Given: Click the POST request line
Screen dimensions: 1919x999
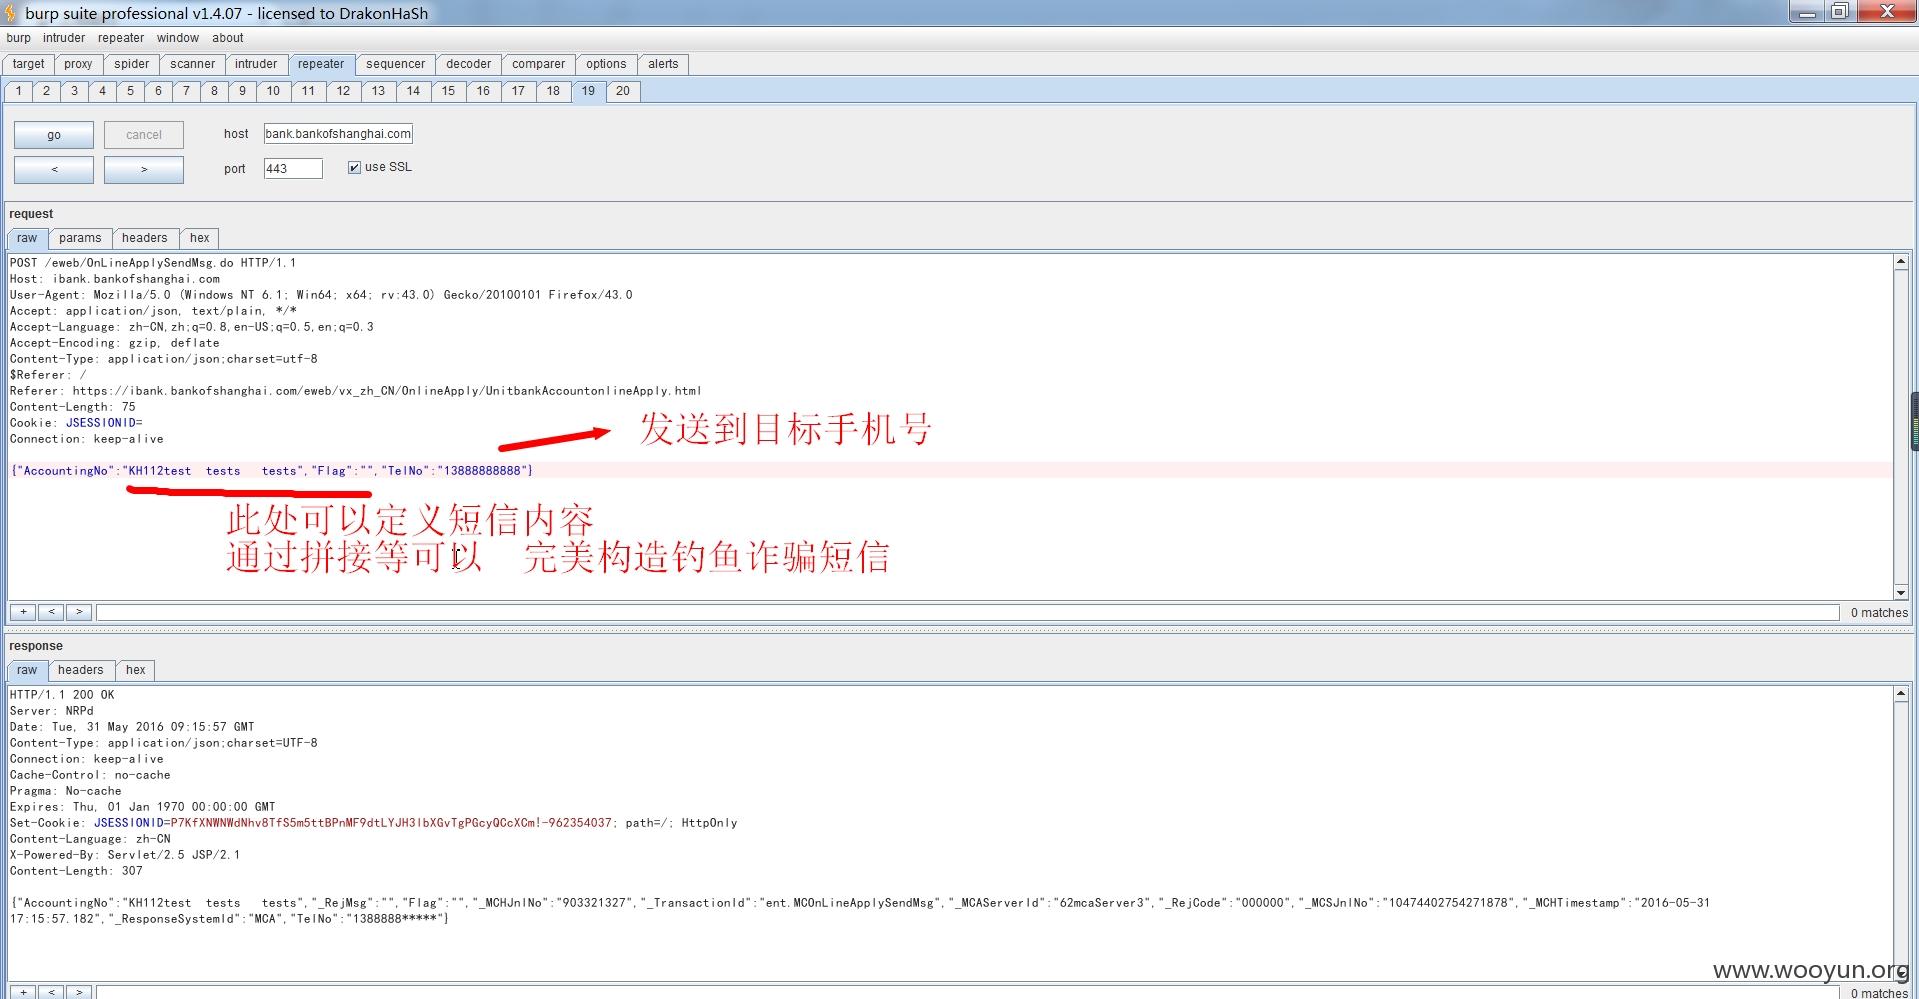Looking at the screenshot, I should tap(153, 263).
